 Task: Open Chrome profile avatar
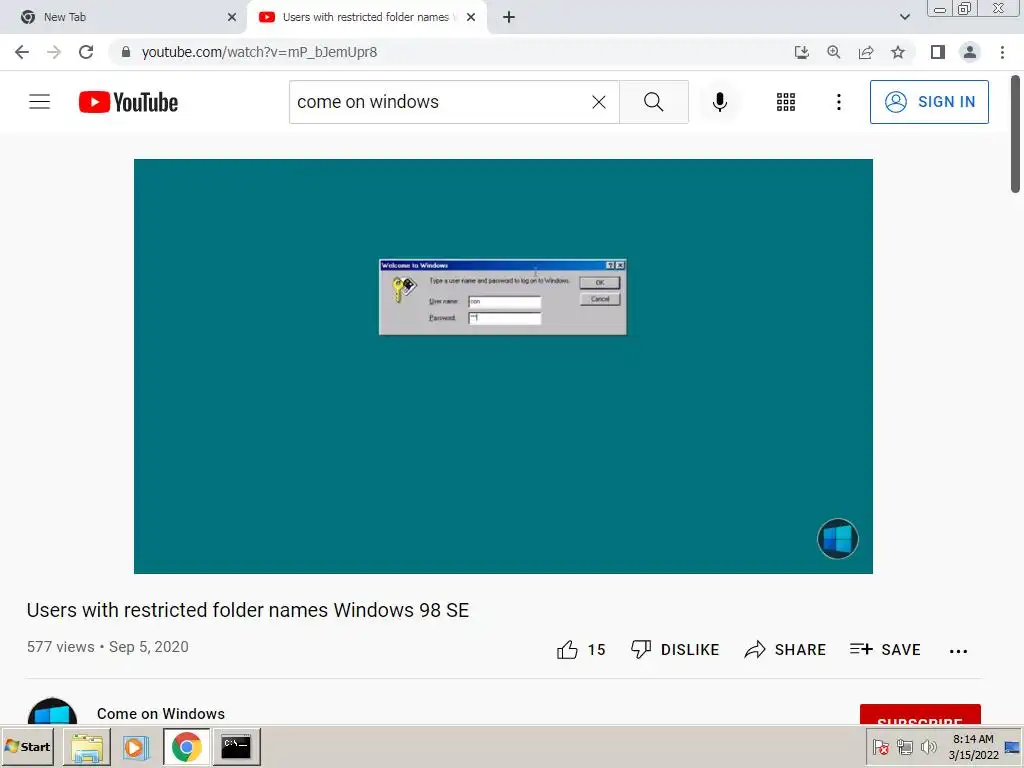click(970, 52)
